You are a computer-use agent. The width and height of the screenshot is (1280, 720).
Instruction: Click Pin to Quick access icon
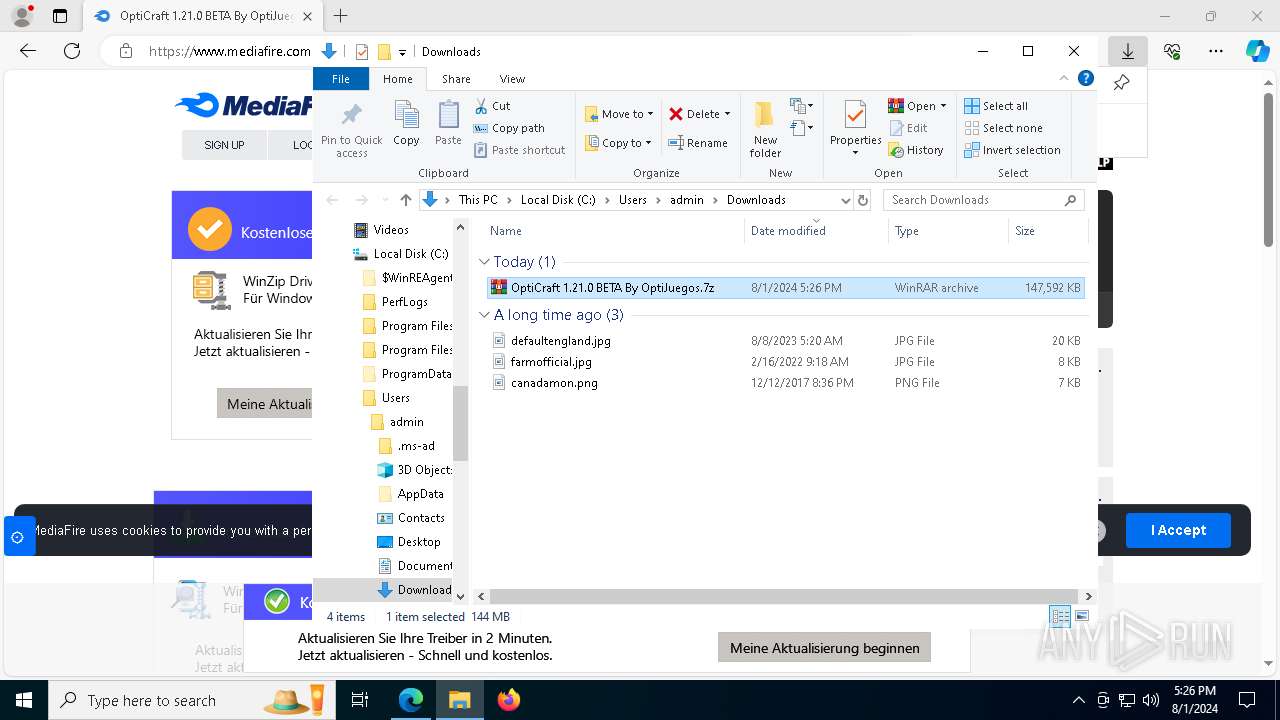click(351, 128)
